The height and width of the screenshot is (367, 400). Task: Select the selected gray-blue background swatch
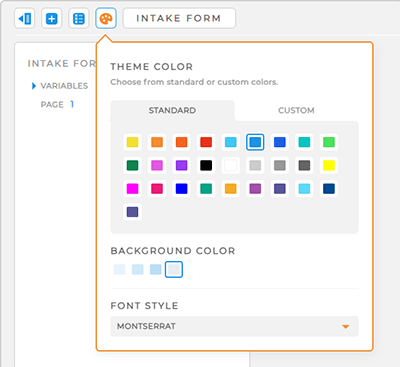tap(174, 269)
